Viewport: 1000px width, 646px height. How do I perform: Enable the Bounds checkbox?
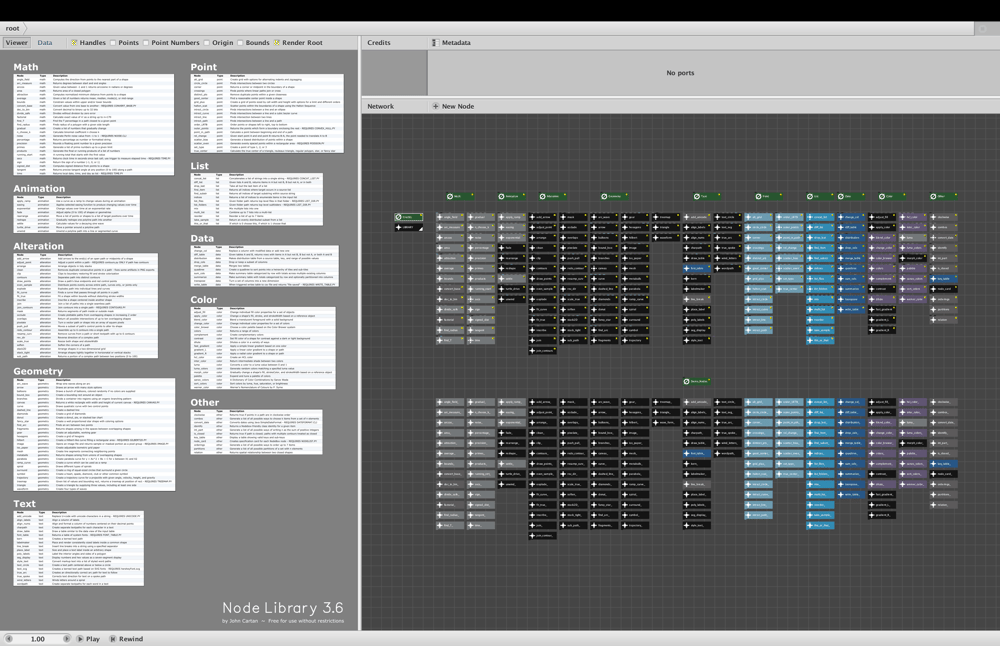[x=240, y=43]
